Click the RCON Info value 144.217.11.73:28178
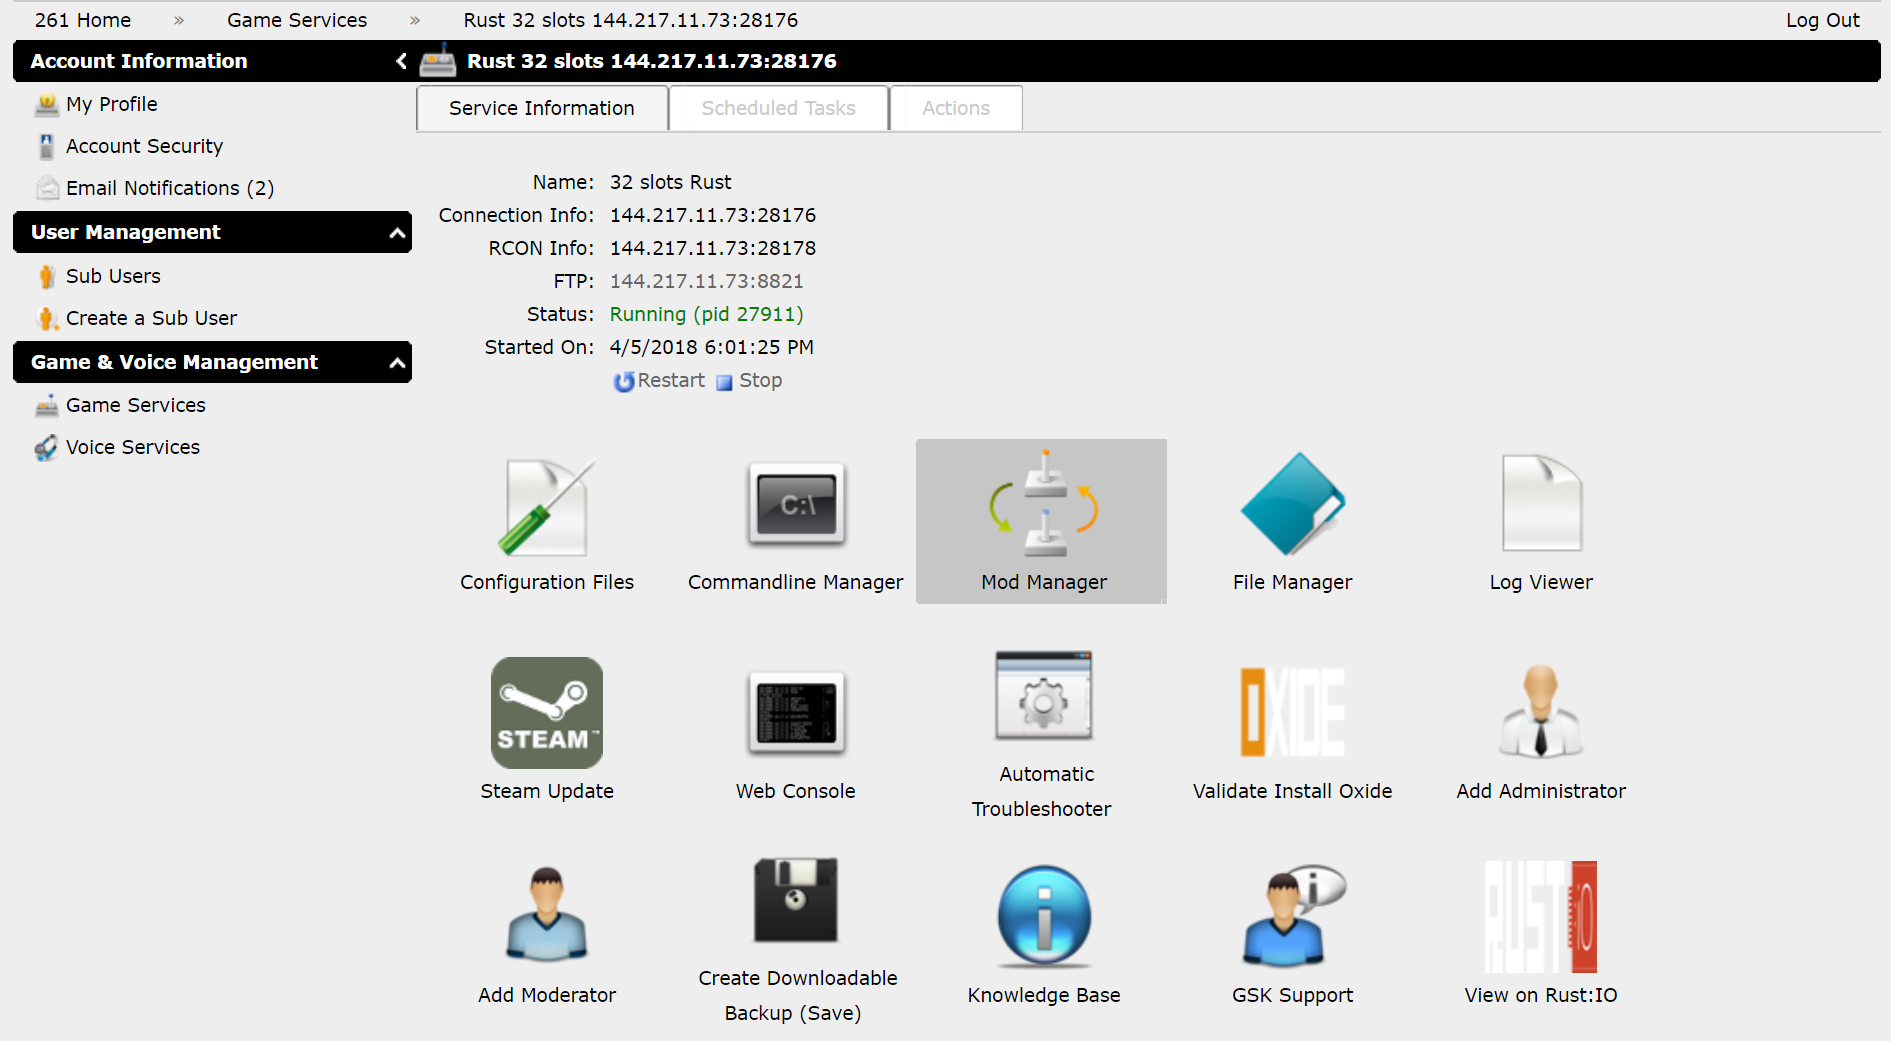The height and width of the screenshot is (1041, 1891). (713, 248)
